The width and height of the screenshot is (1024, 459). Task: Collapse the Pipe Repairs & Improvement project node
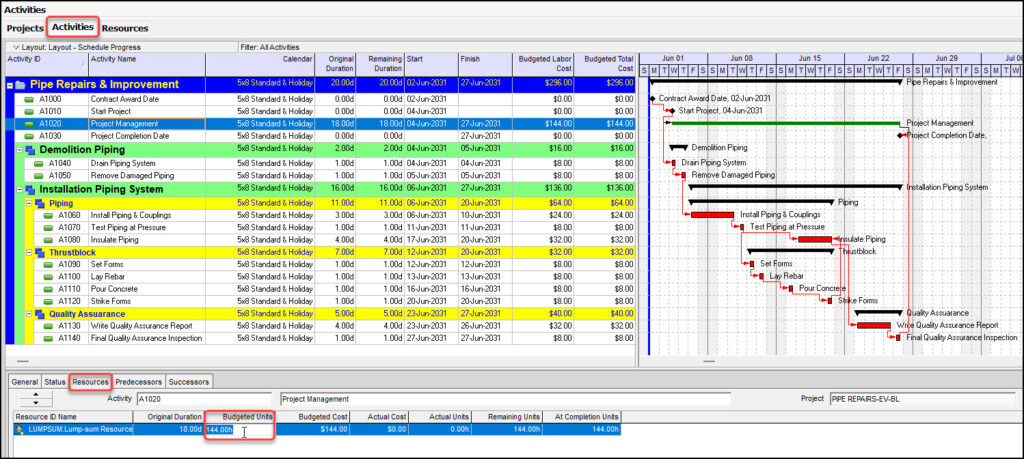point(9,85)
